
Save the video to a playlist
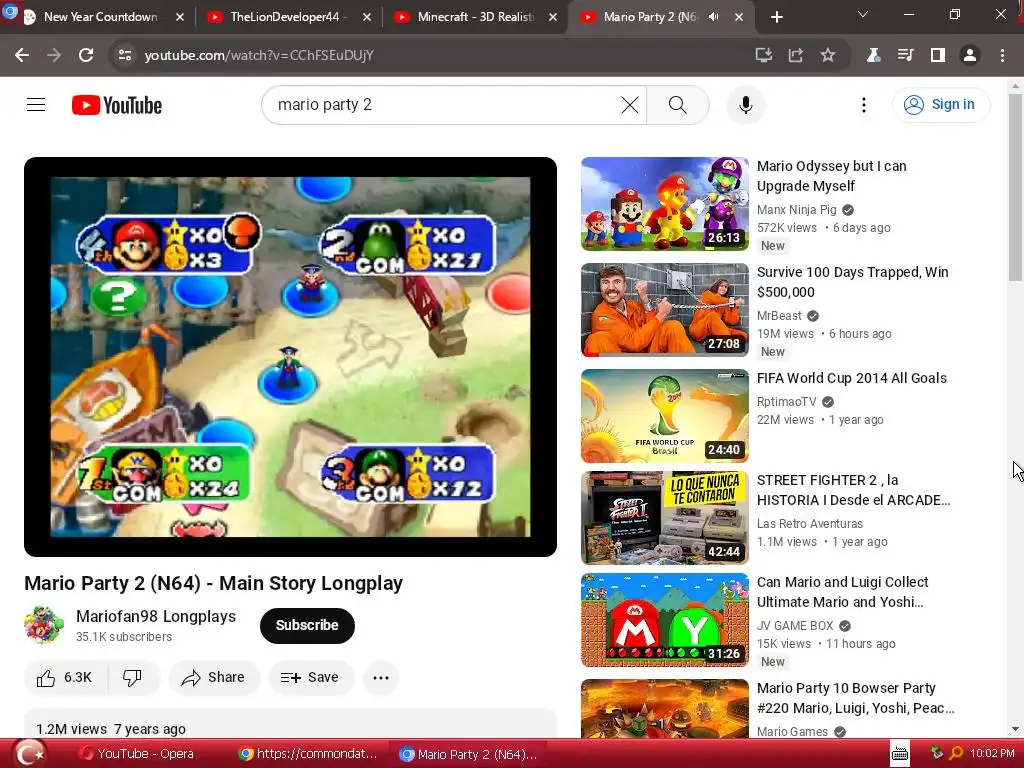[310, 677]
